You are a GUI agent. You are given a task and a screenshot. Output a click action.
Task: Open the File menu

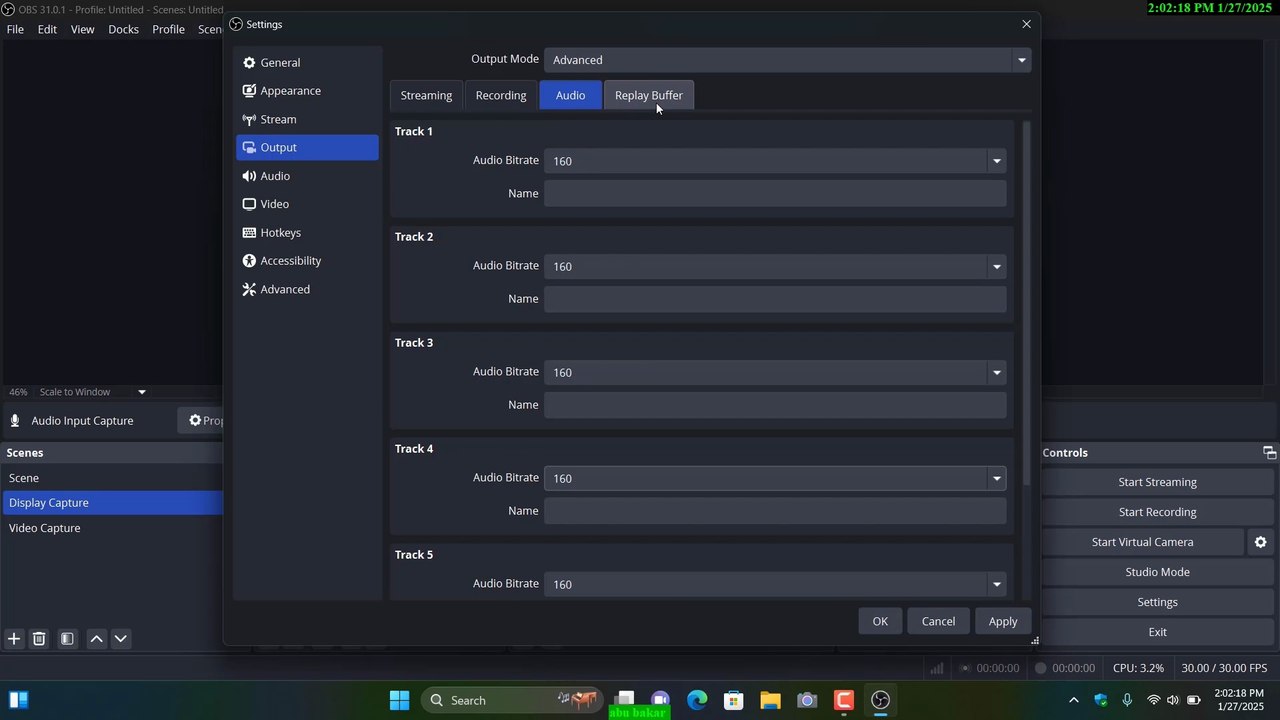[x=15, y=29]
